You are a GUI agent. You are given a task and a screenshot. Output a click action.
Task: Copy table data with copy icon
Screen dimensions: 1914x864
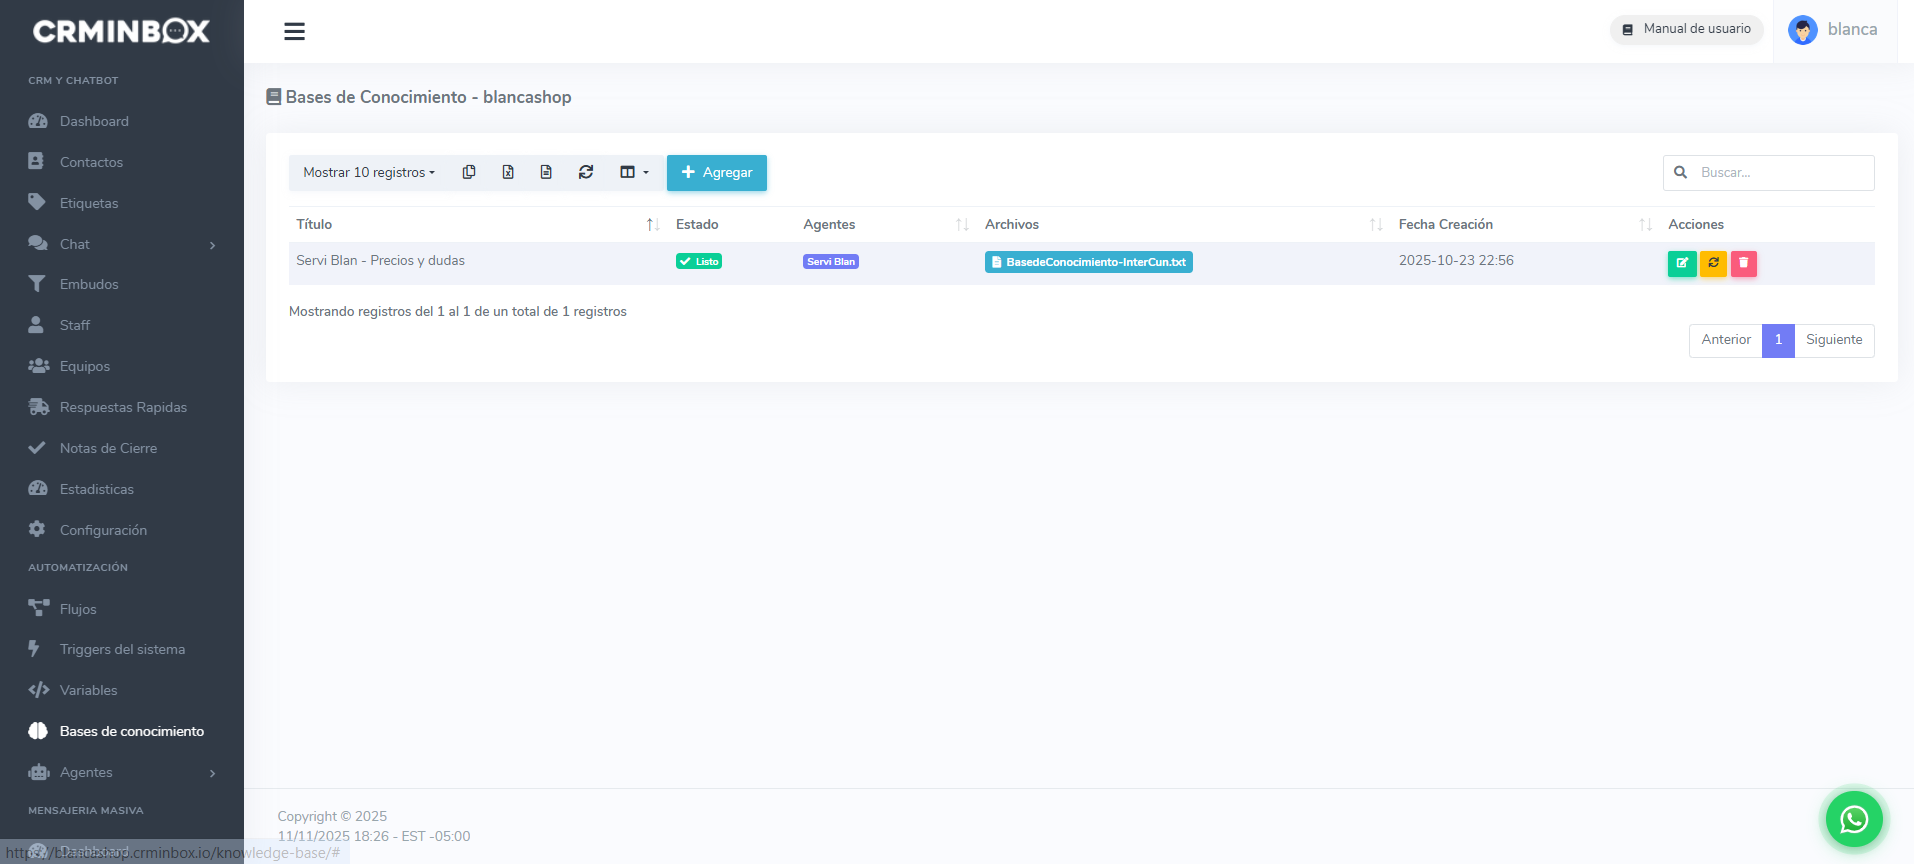coord(468,172)
